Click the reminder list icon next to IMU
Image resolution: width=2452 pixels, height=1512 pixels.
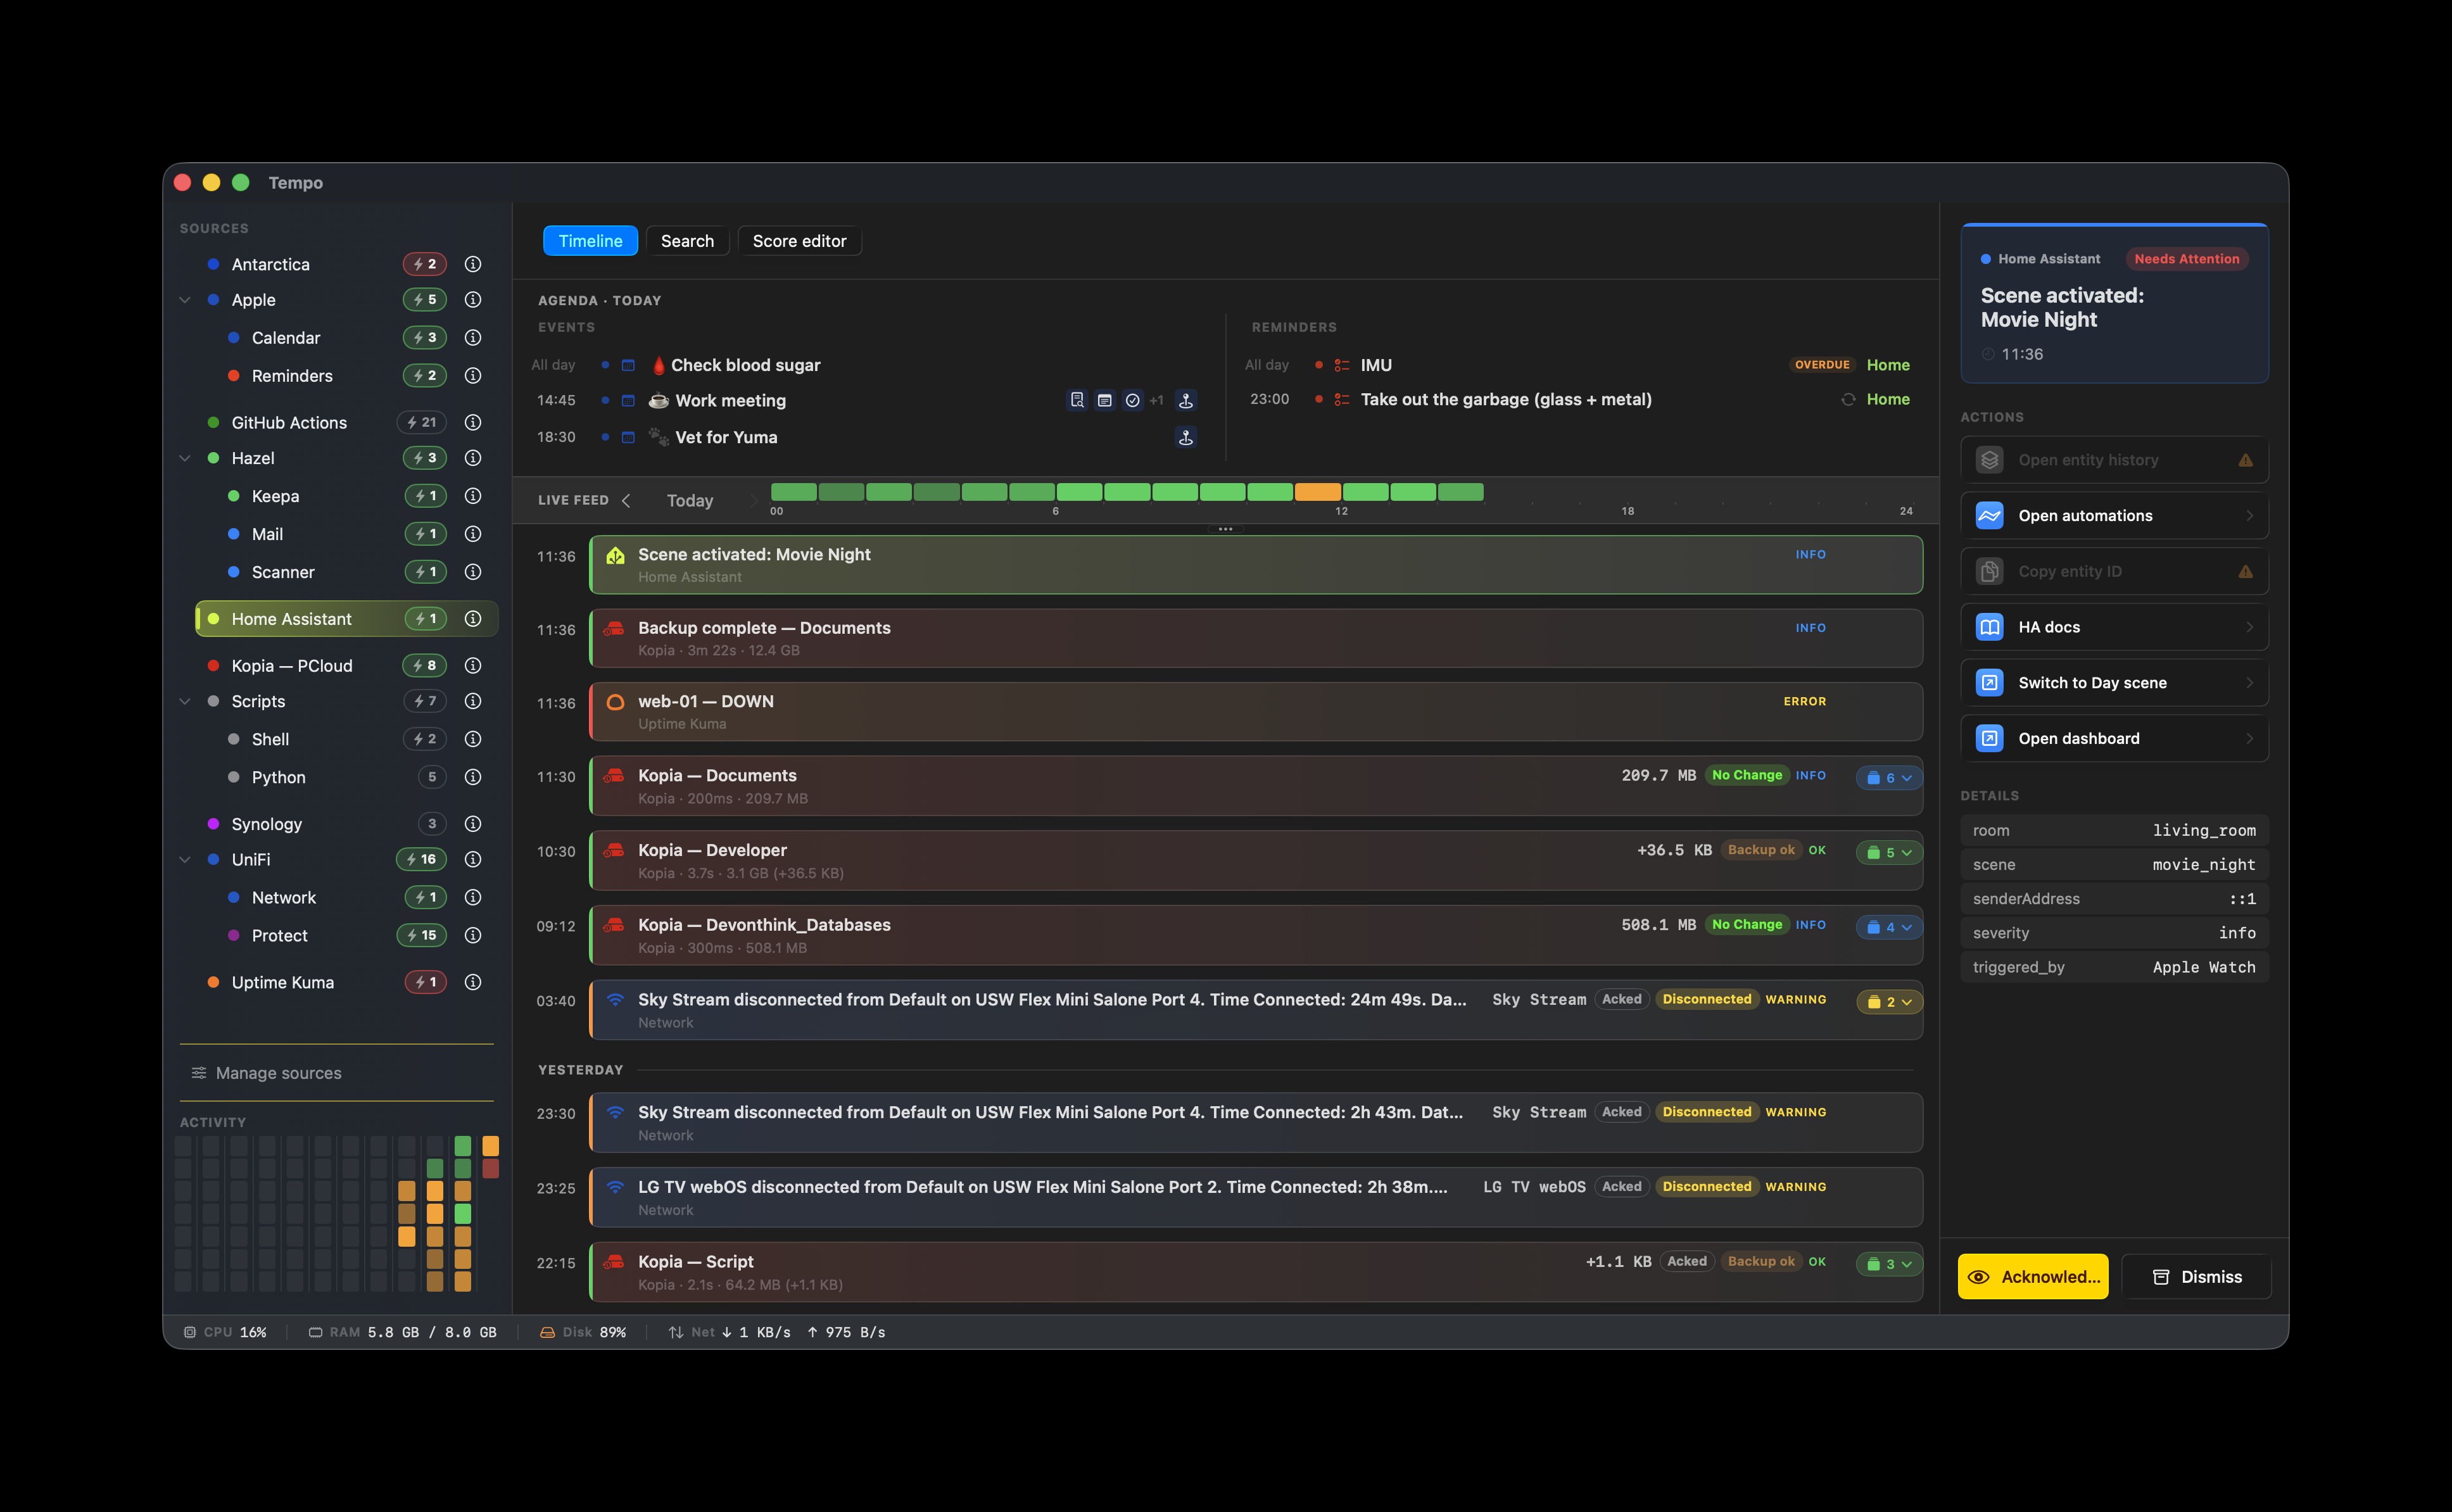coord(1342,365)
